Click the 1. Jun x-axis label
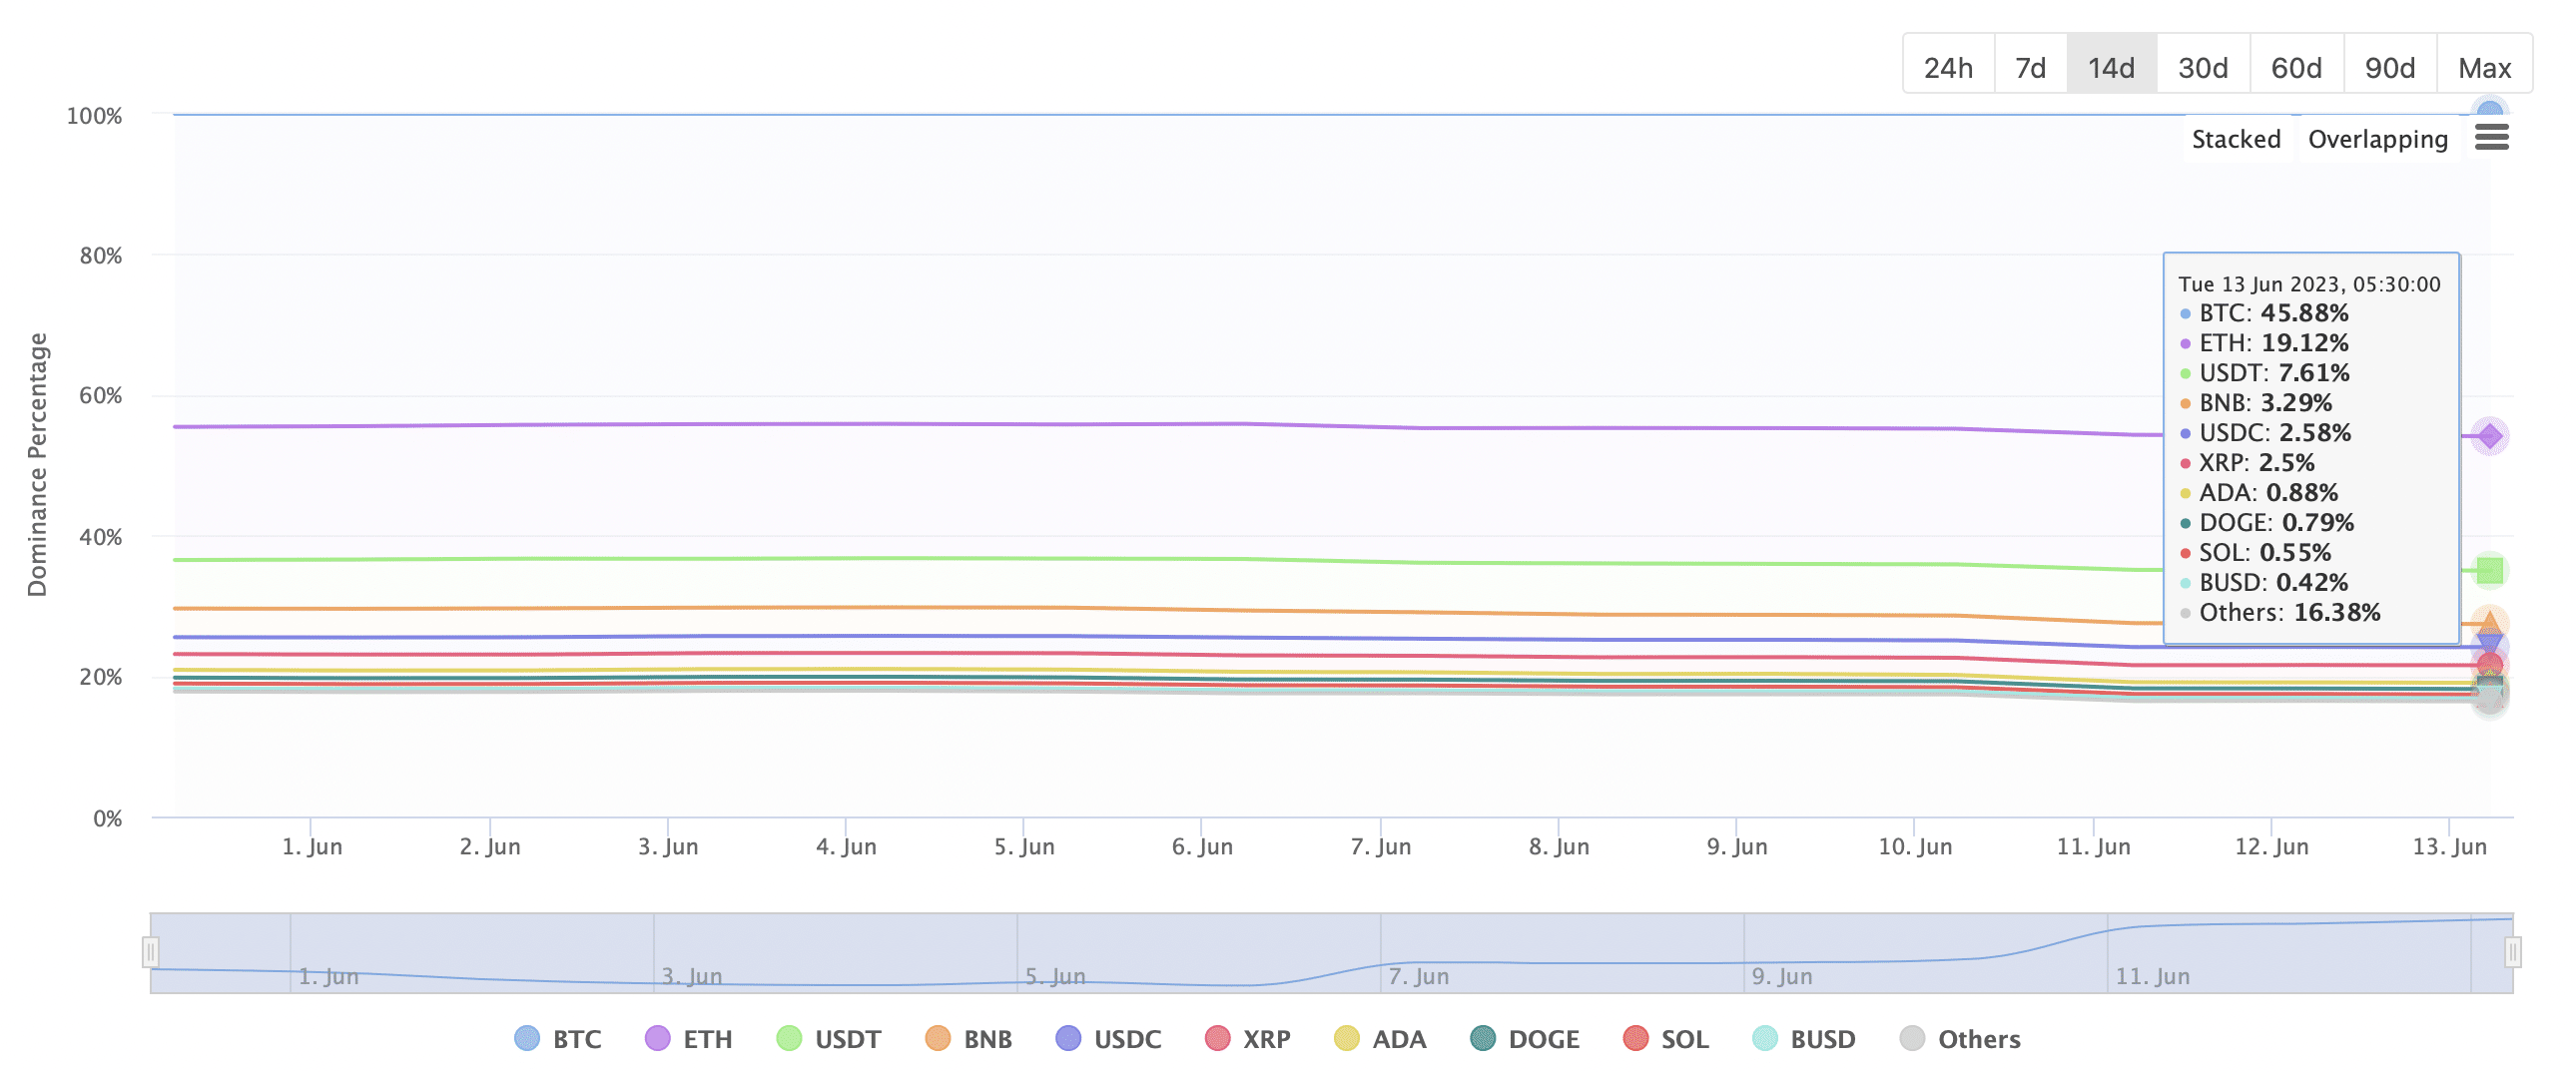This screenshot has width=2576, height=1072. pyautogui.click(x=312, y=846)
